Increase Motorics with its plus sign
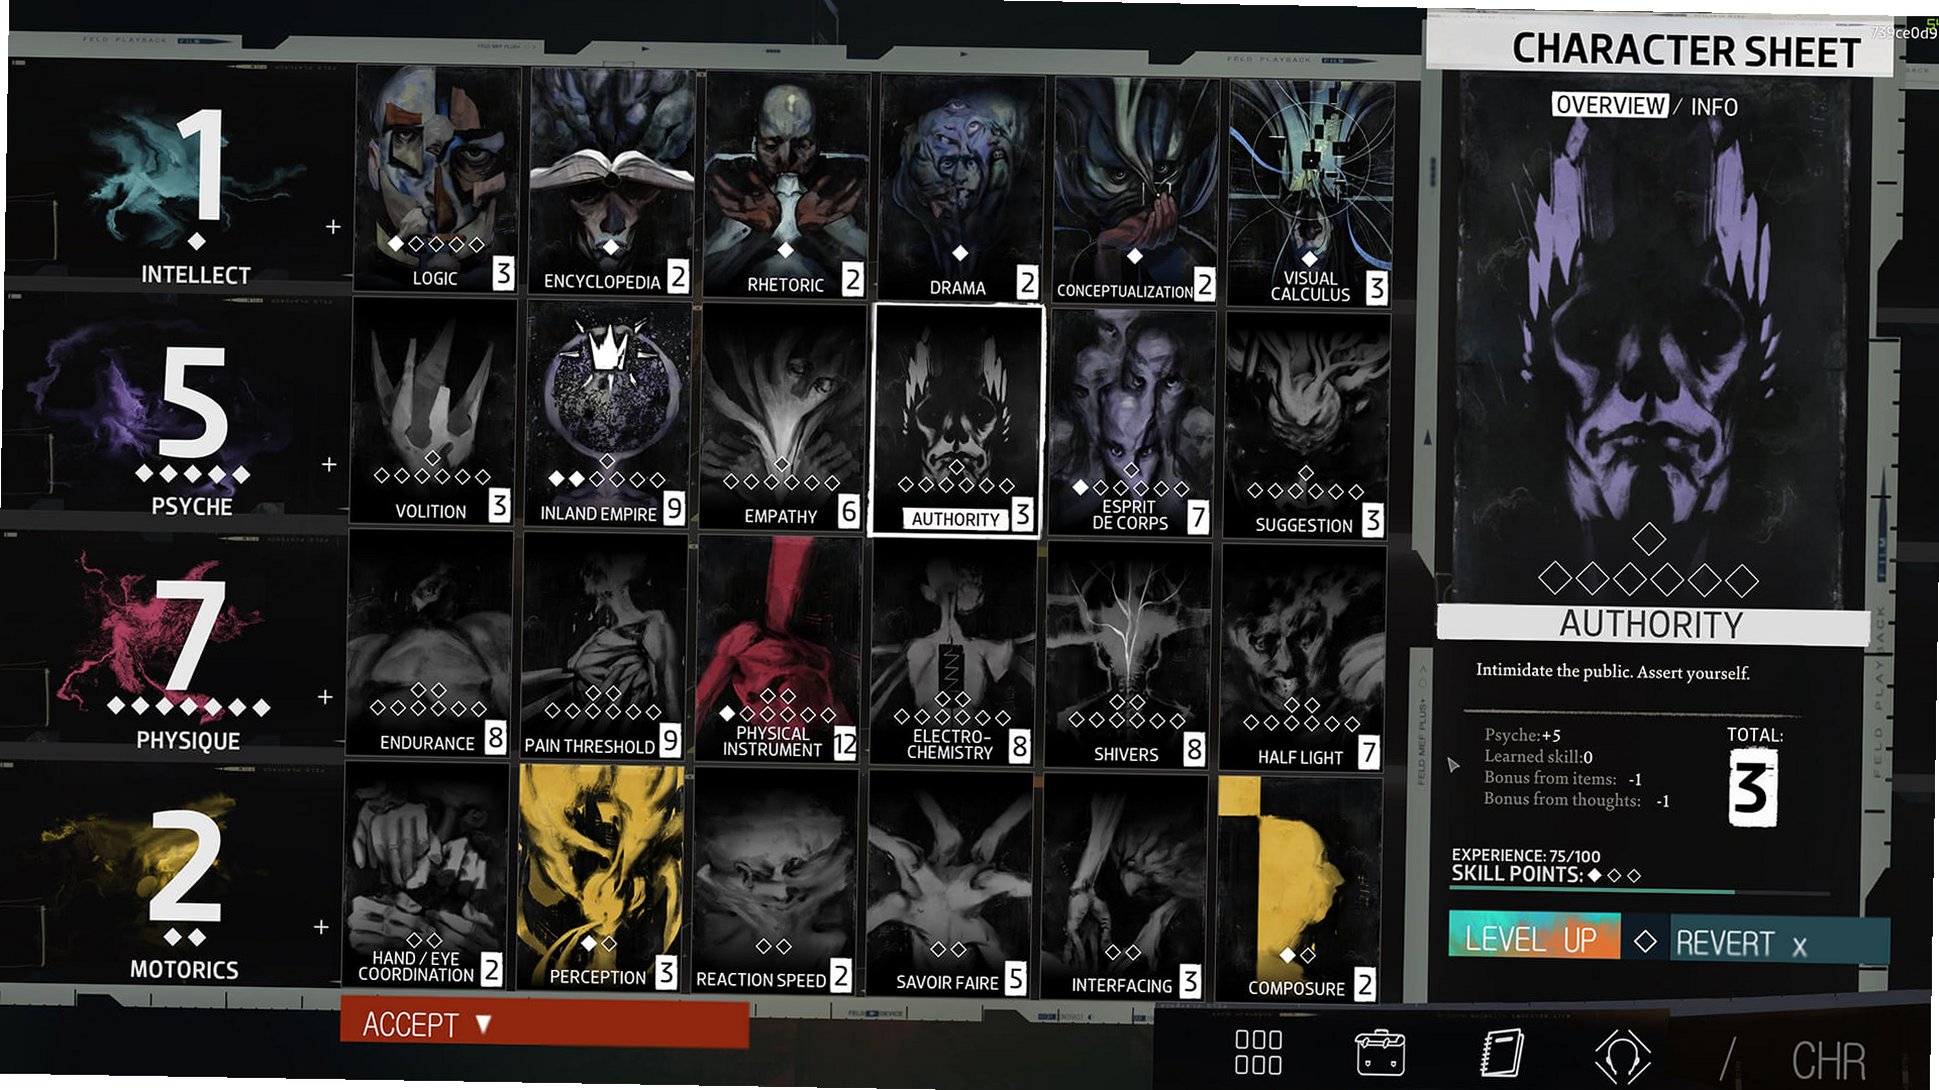 321,927
